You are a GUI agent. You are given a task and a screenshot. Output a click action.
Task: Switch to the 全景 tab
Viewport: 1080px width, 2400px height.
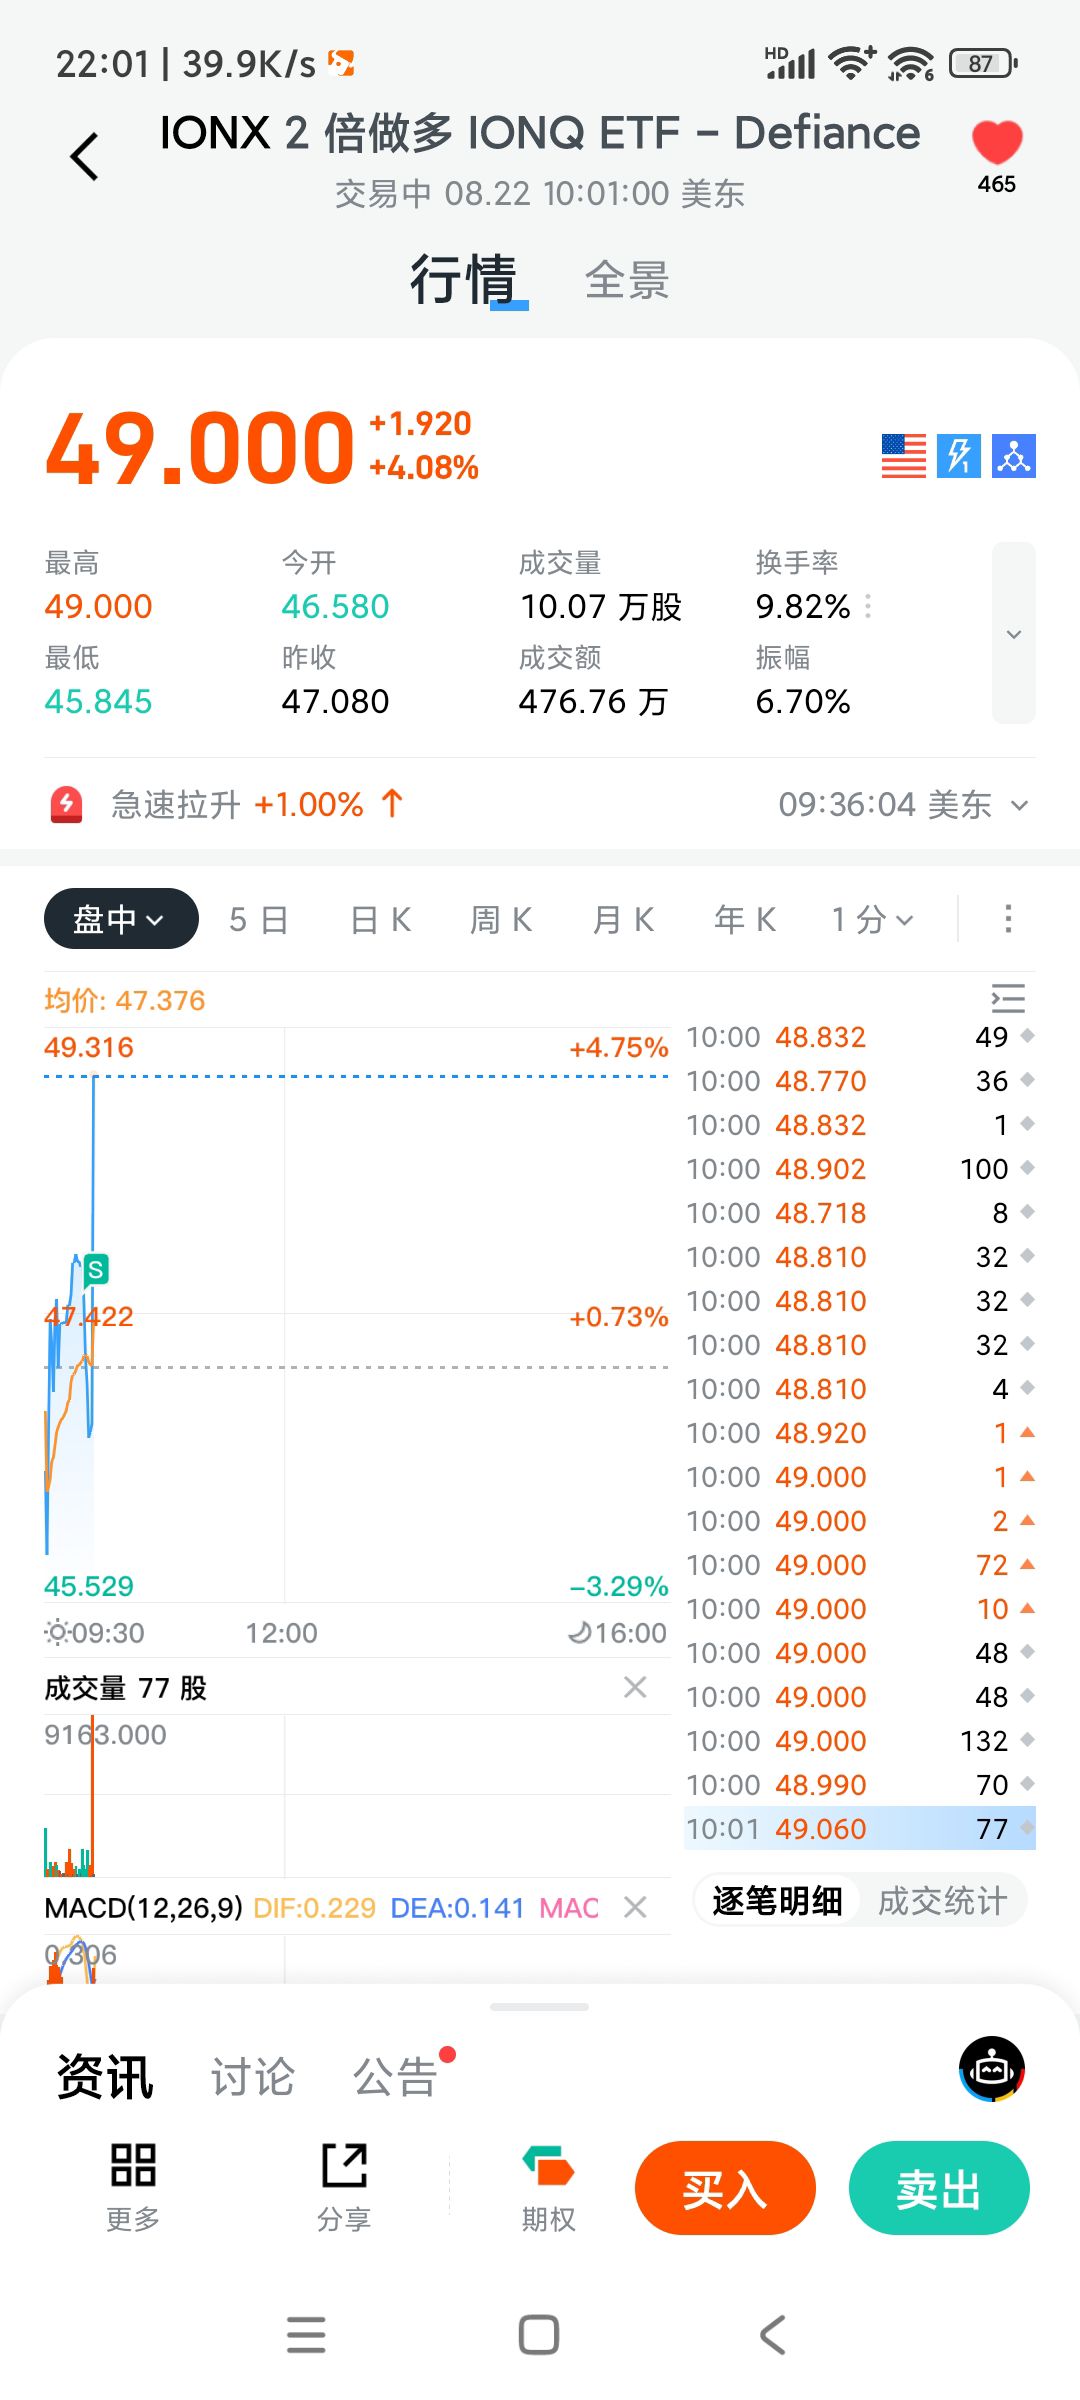click(627, 280)
